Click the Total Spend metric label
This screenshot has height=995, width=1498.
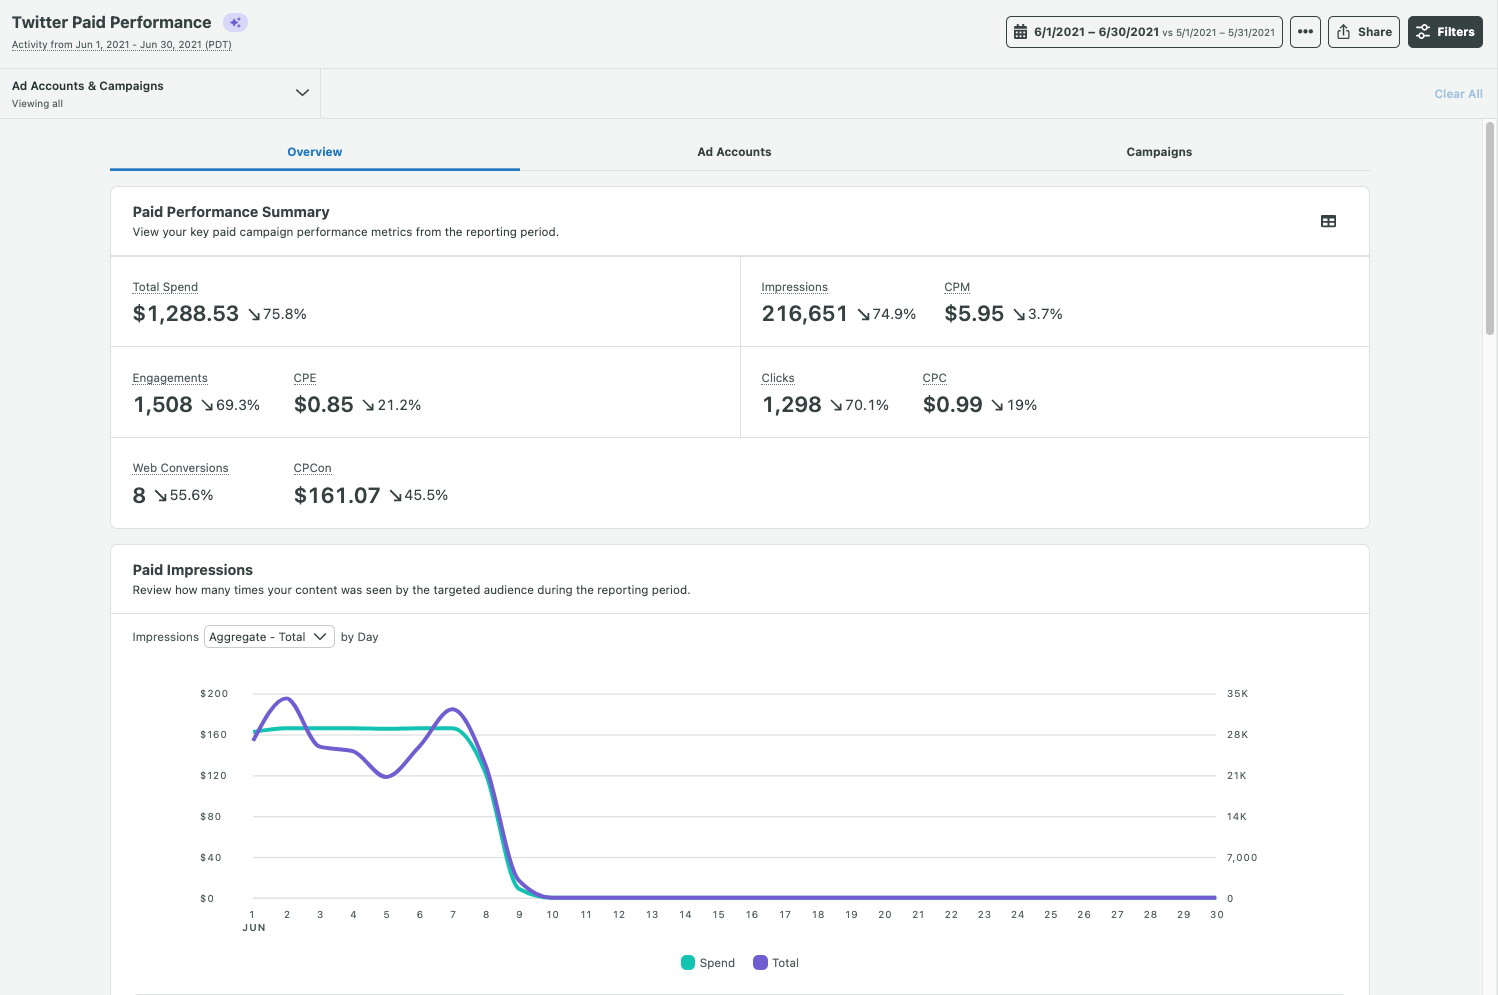(x=165, y=287)
